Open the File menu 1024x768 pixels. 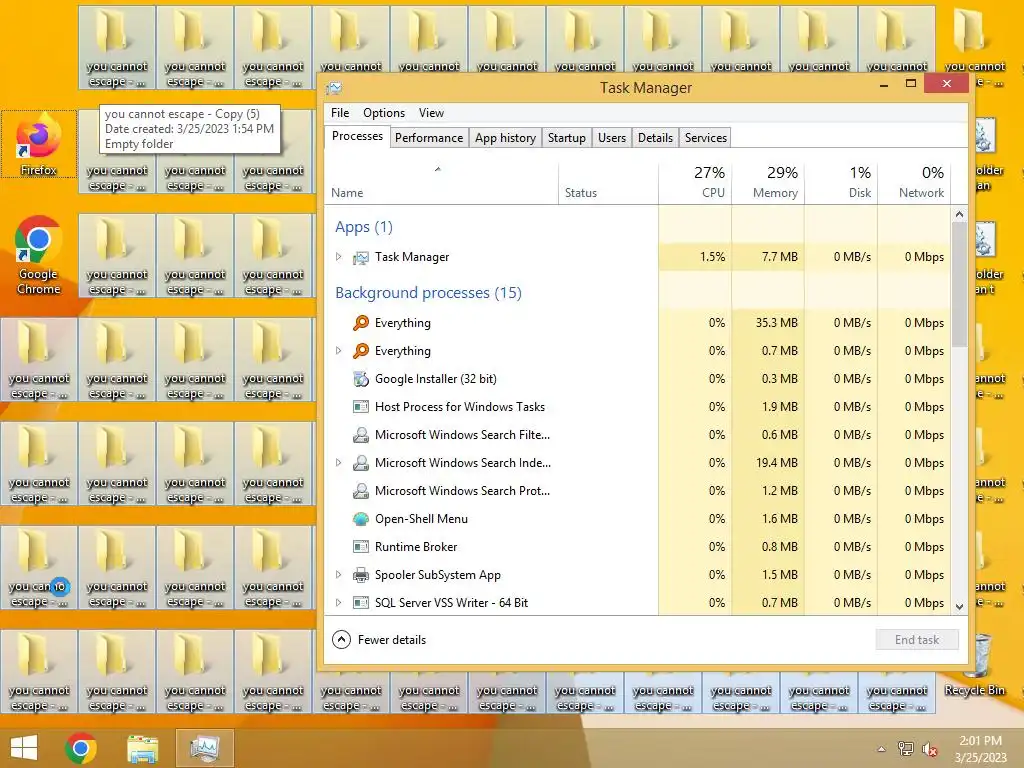click(340, 113)
